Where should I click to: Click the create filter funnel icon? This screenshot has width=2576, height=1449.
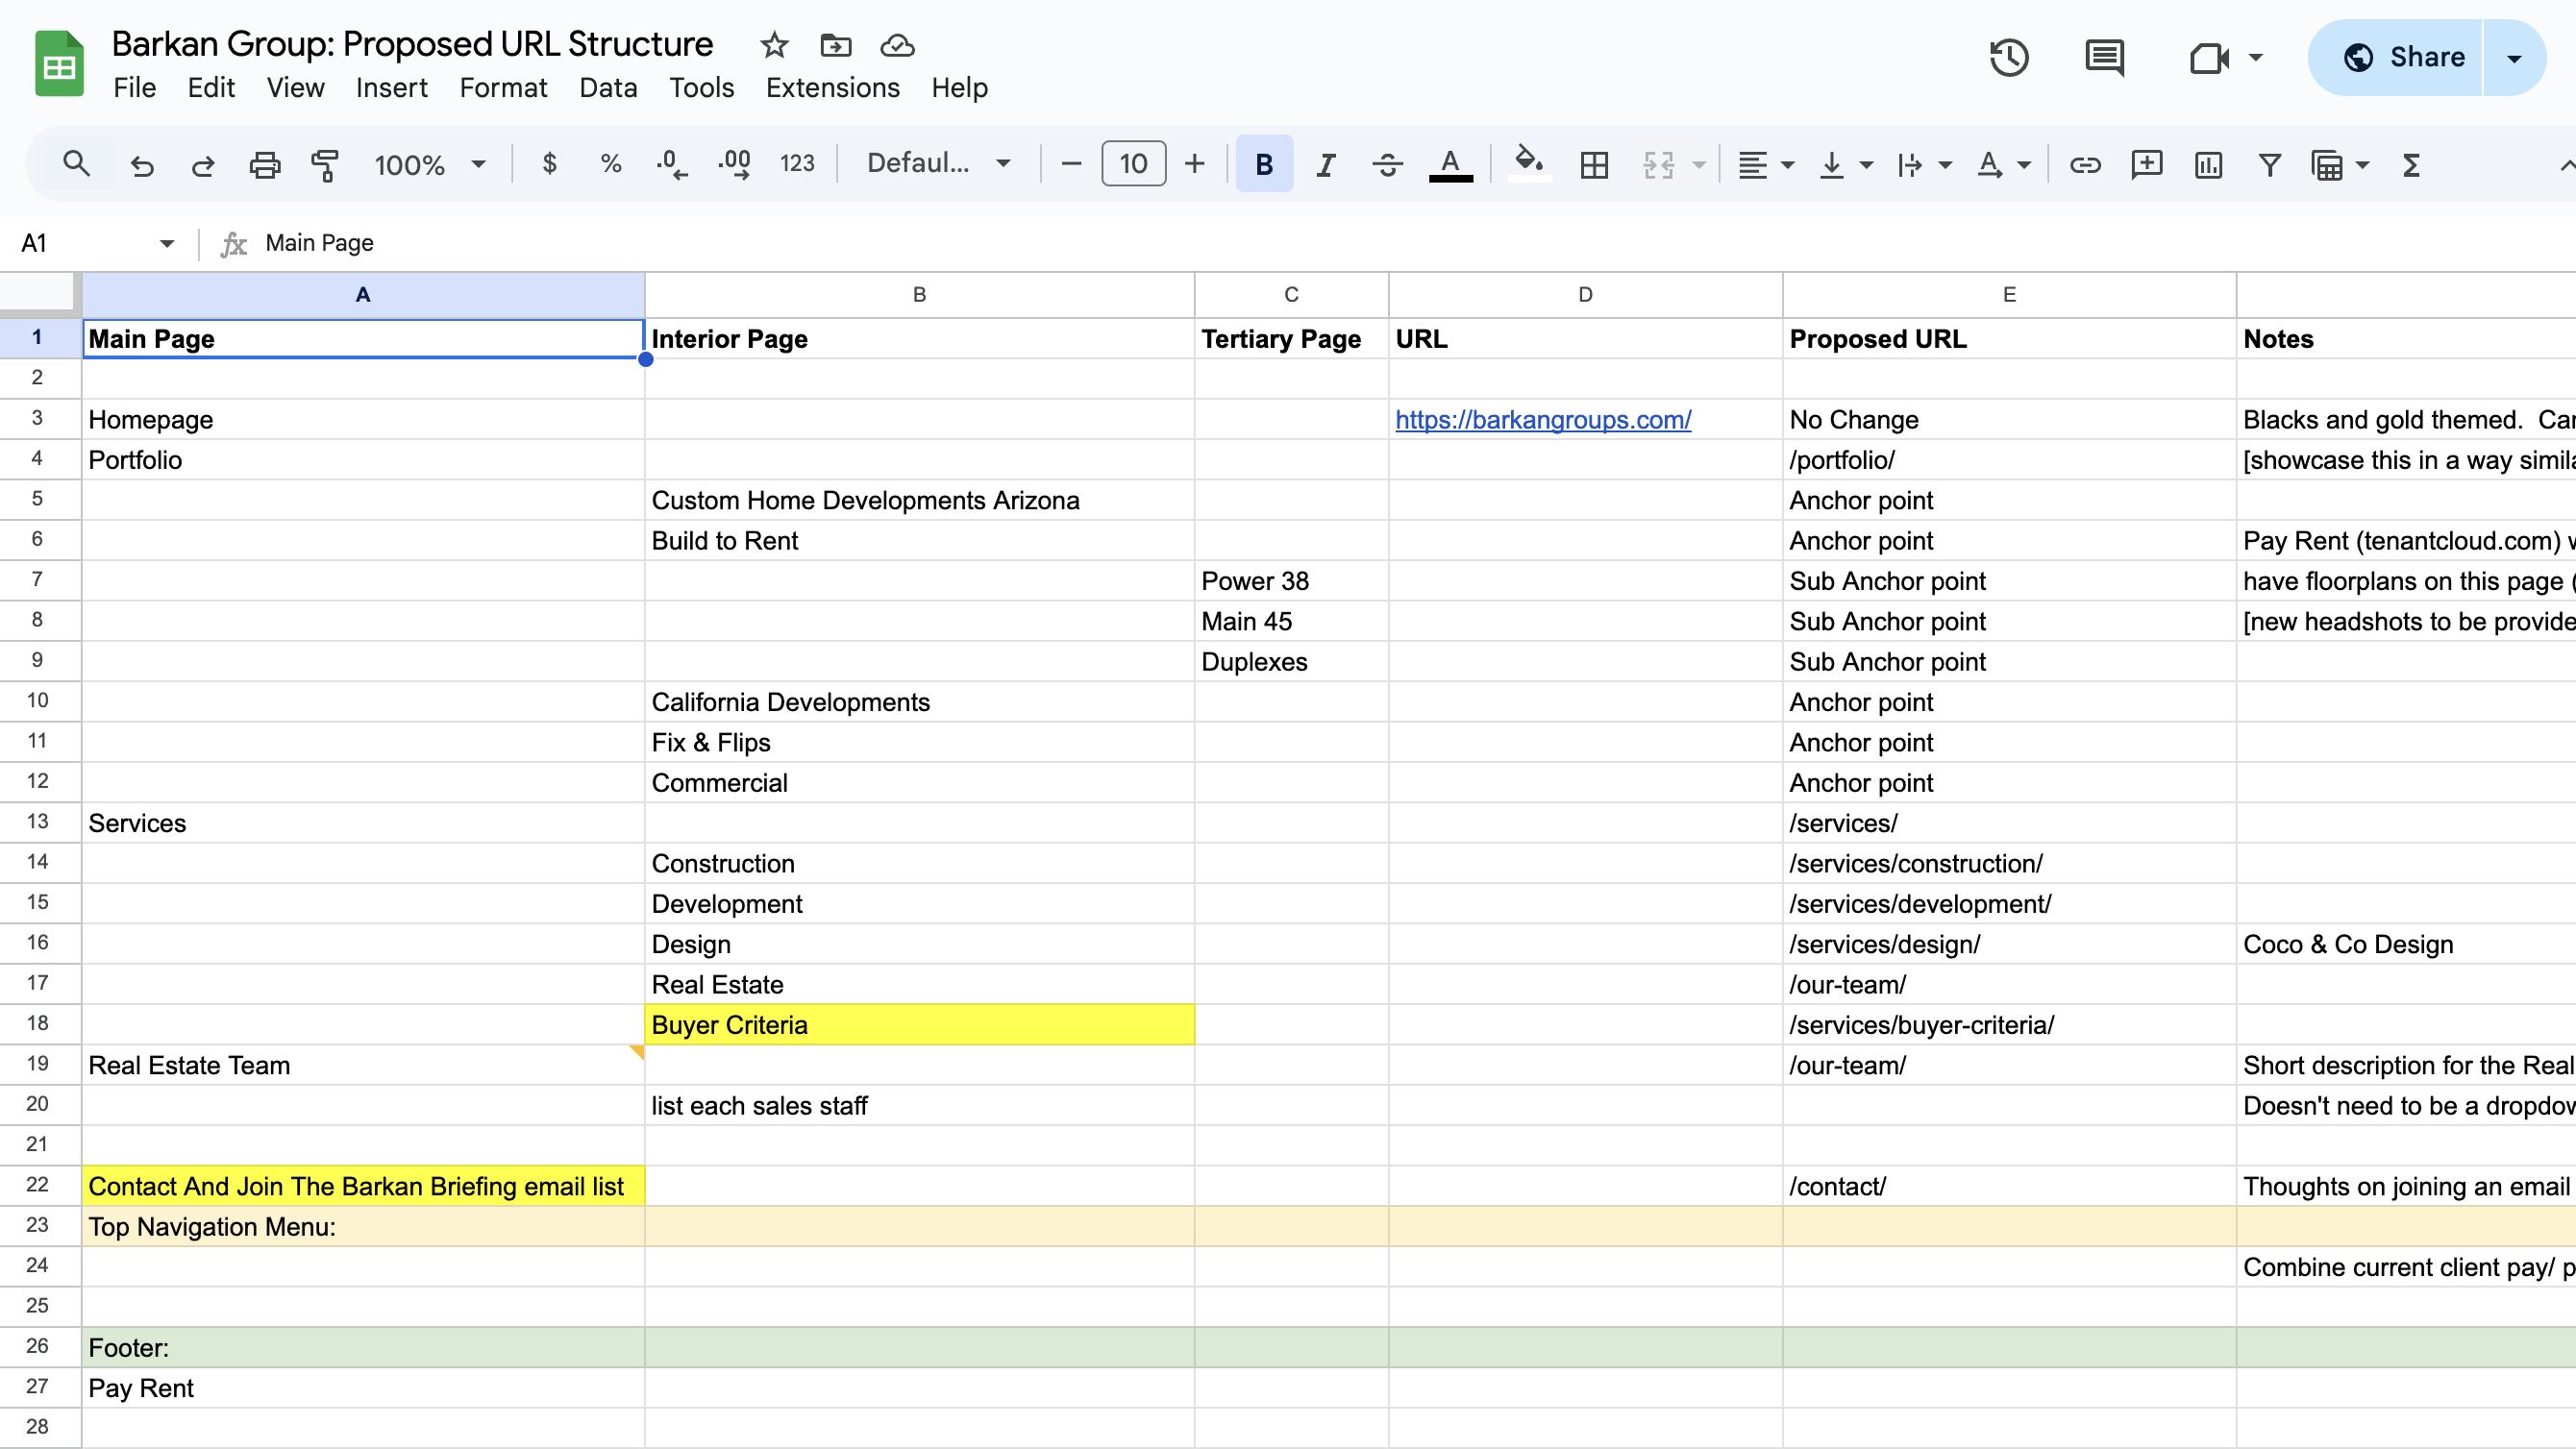pyautogui.click(x=2270, y=164)
